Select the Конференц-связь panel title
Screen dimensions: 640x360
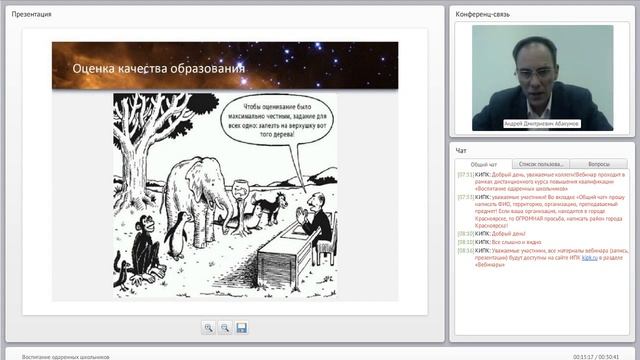(482, 14)
